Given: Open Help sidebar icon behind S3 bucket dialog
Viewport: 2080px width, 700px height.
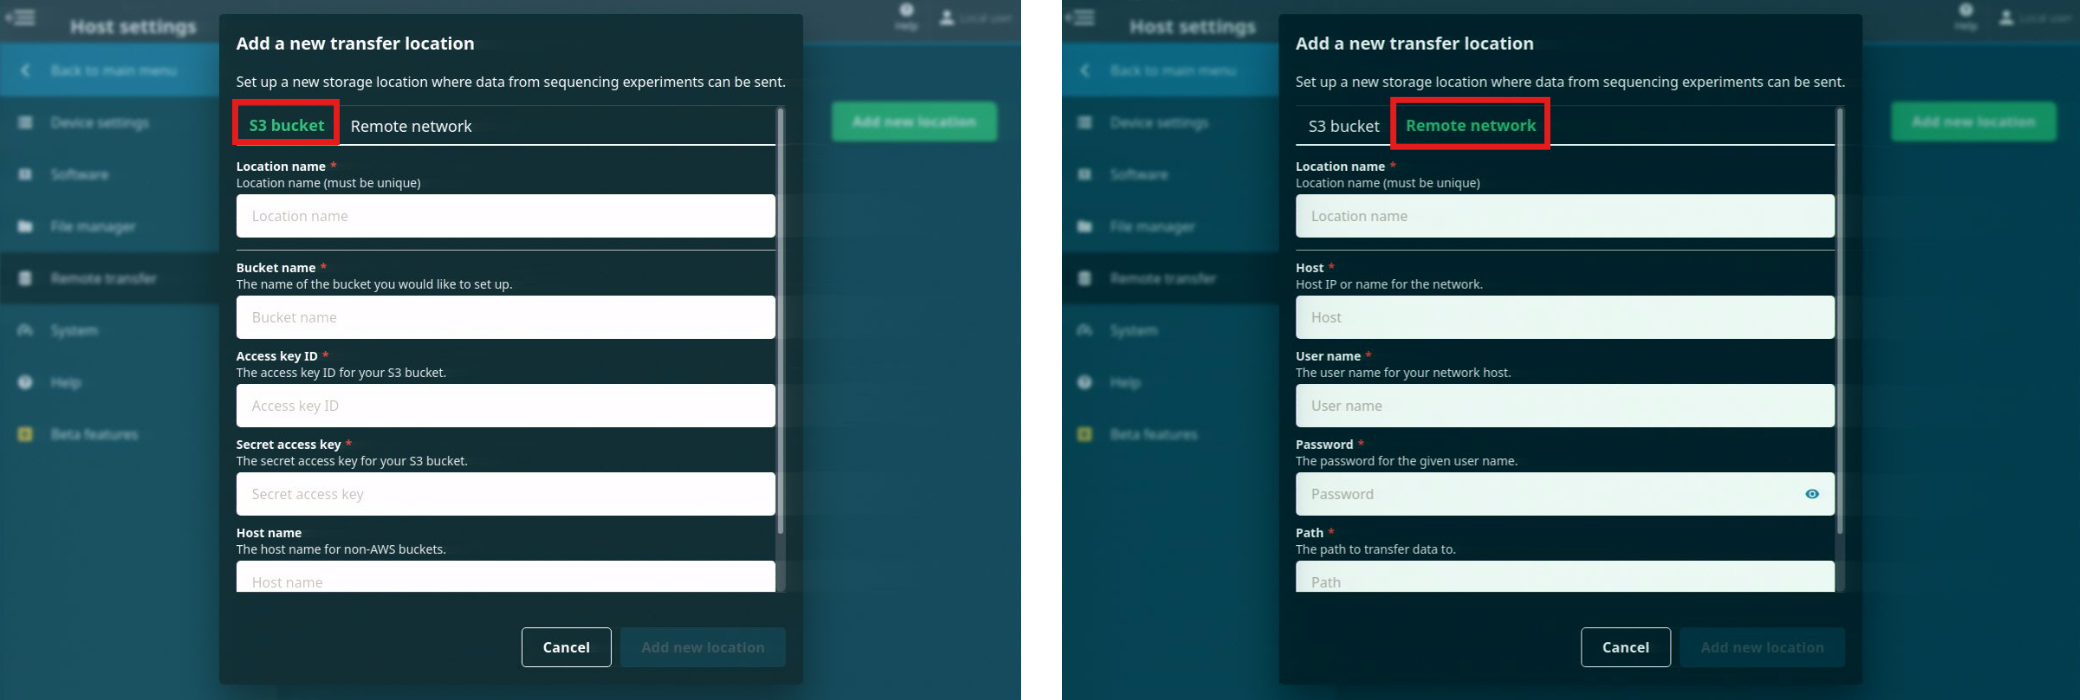Looking at the screenshot, I should click(x=25, y=382).
